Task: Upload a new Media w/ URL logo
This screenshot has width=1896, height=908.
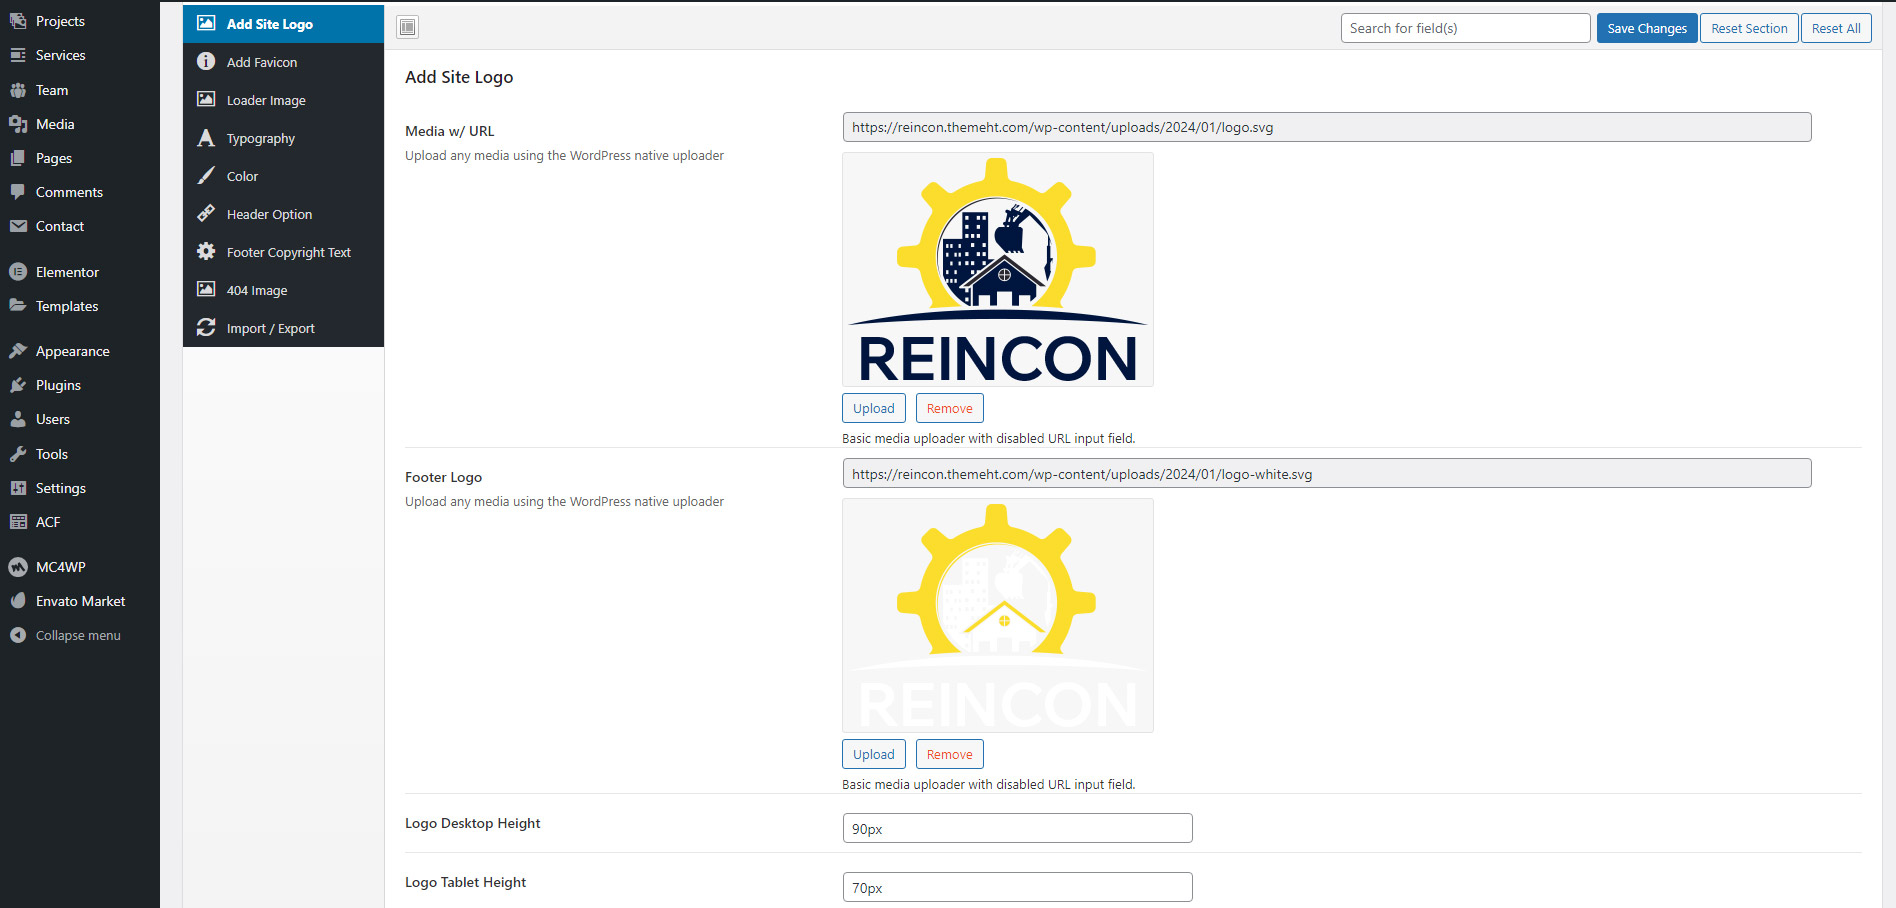Action: (873, 408)
